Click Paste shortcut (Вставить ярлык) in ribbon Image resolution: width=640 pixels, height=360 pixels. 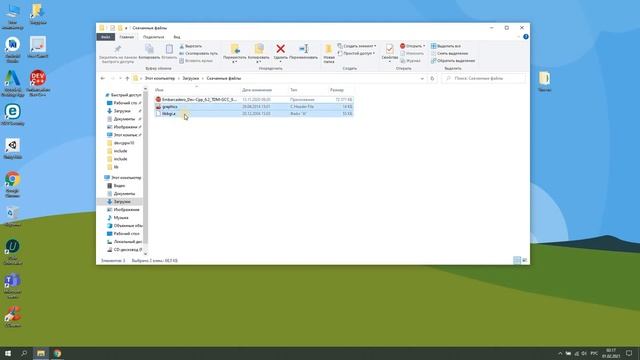pyautogui.click(x=196, y=61)
